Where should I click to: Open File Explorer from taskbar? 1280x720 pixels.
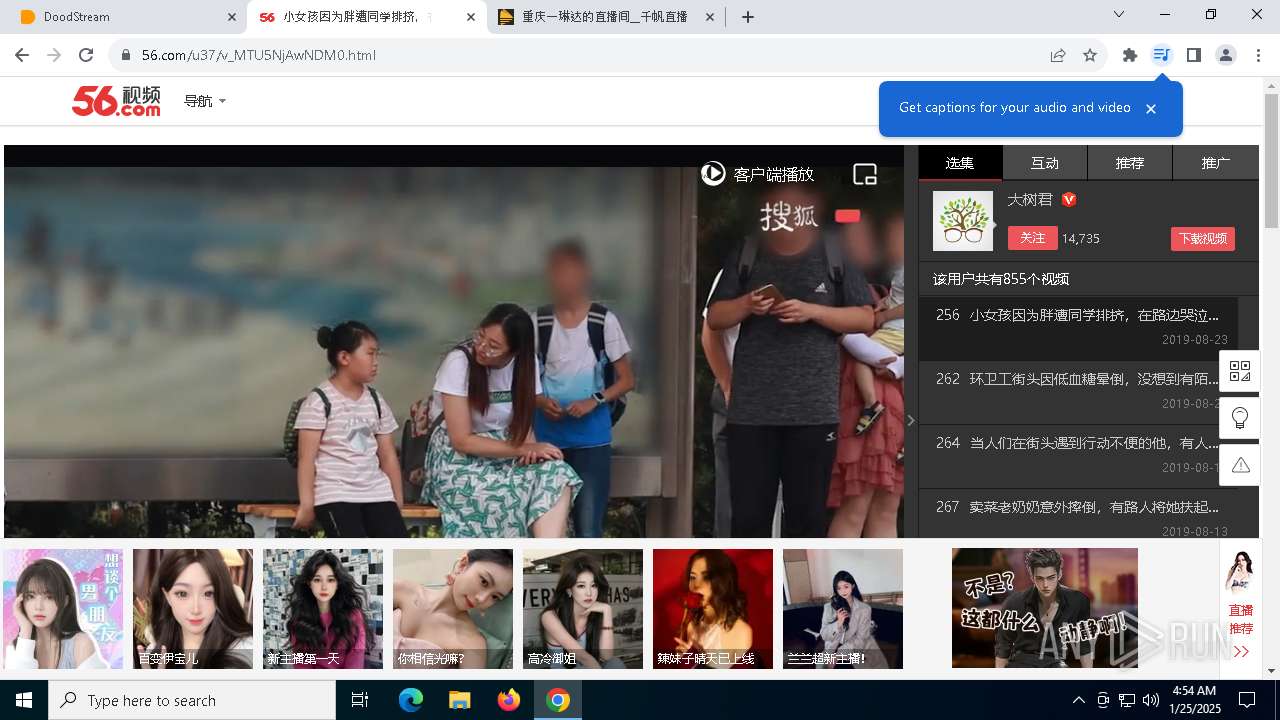459,700
